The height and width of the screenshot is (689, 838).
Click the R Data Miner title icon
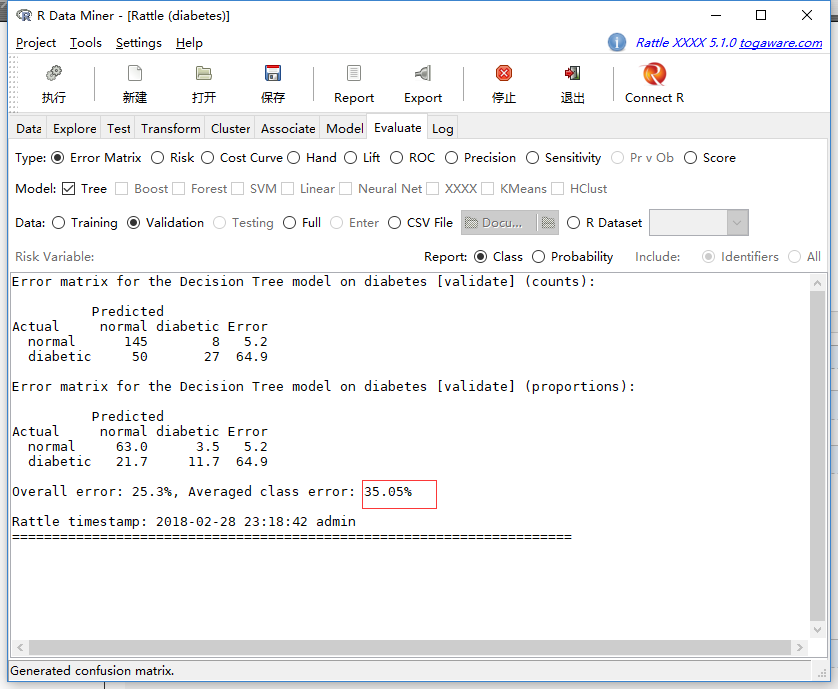pos(24,16)
